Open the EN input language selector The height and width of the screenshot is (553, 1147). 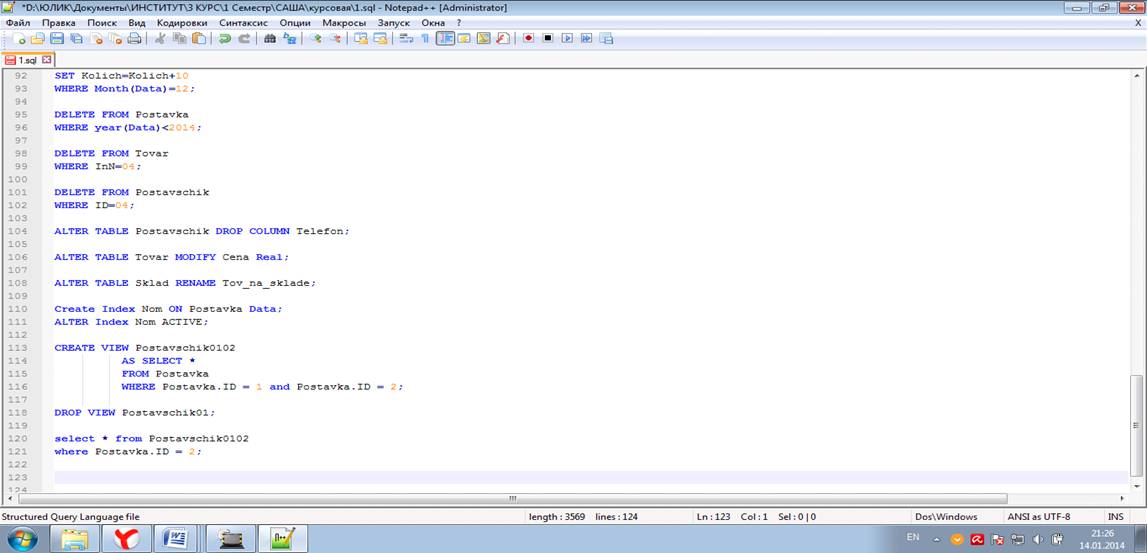click(x=912, y=538)
